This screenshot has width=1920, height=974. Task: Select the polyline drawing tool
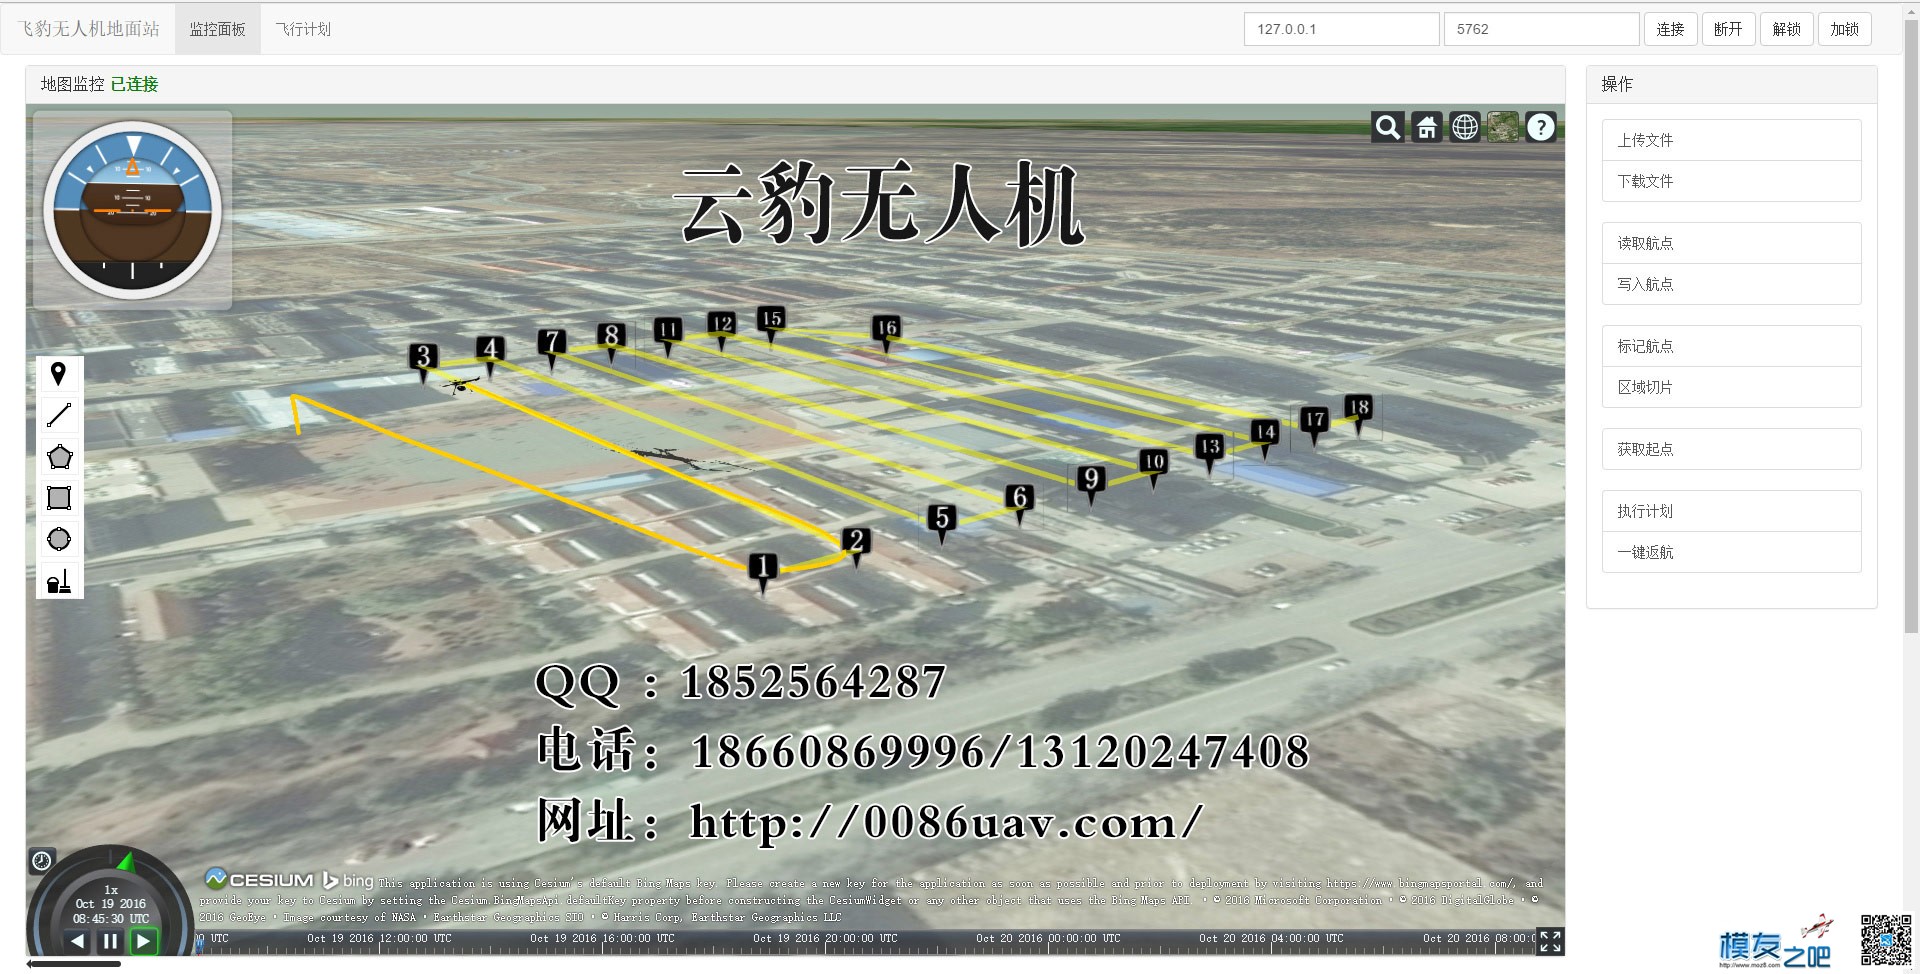pyautogui.click(x=59, y=415)
